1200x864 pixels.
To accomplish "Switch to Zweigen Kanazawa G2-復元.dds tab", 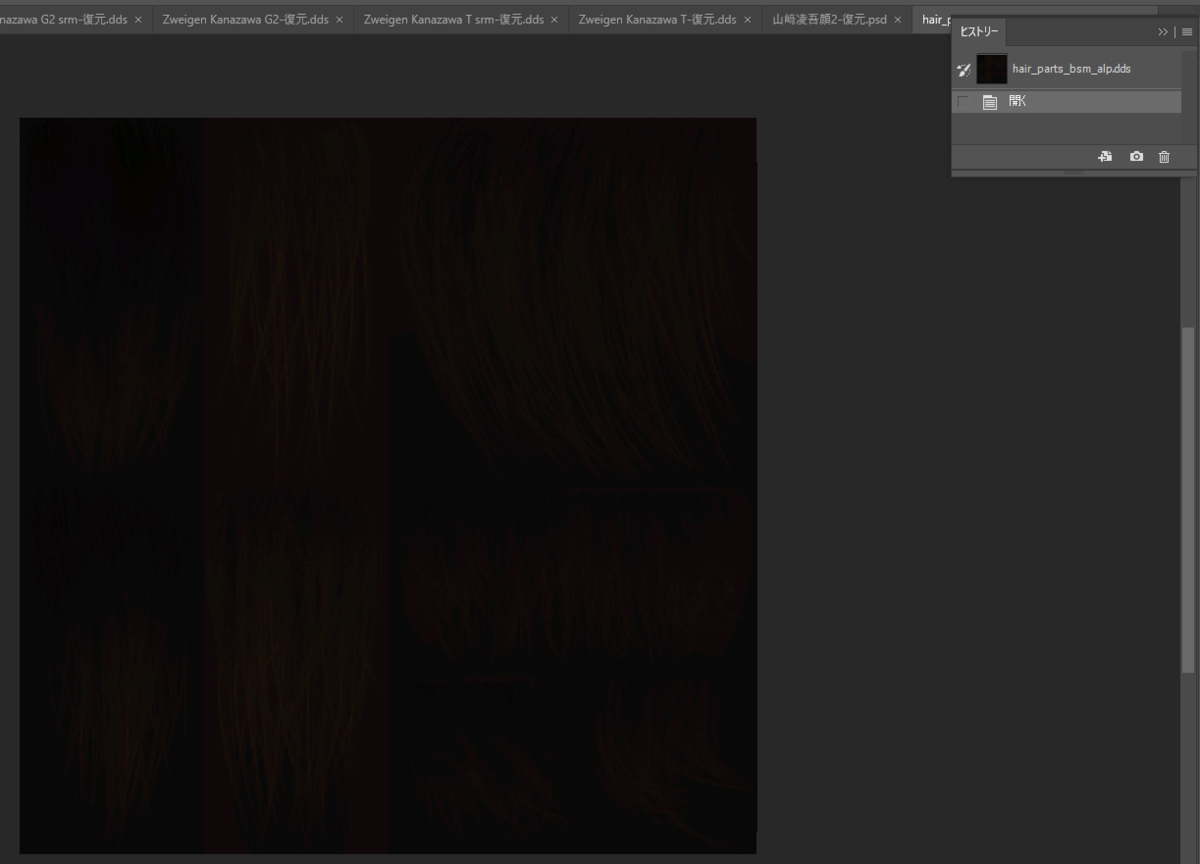I will coord(245,19).
